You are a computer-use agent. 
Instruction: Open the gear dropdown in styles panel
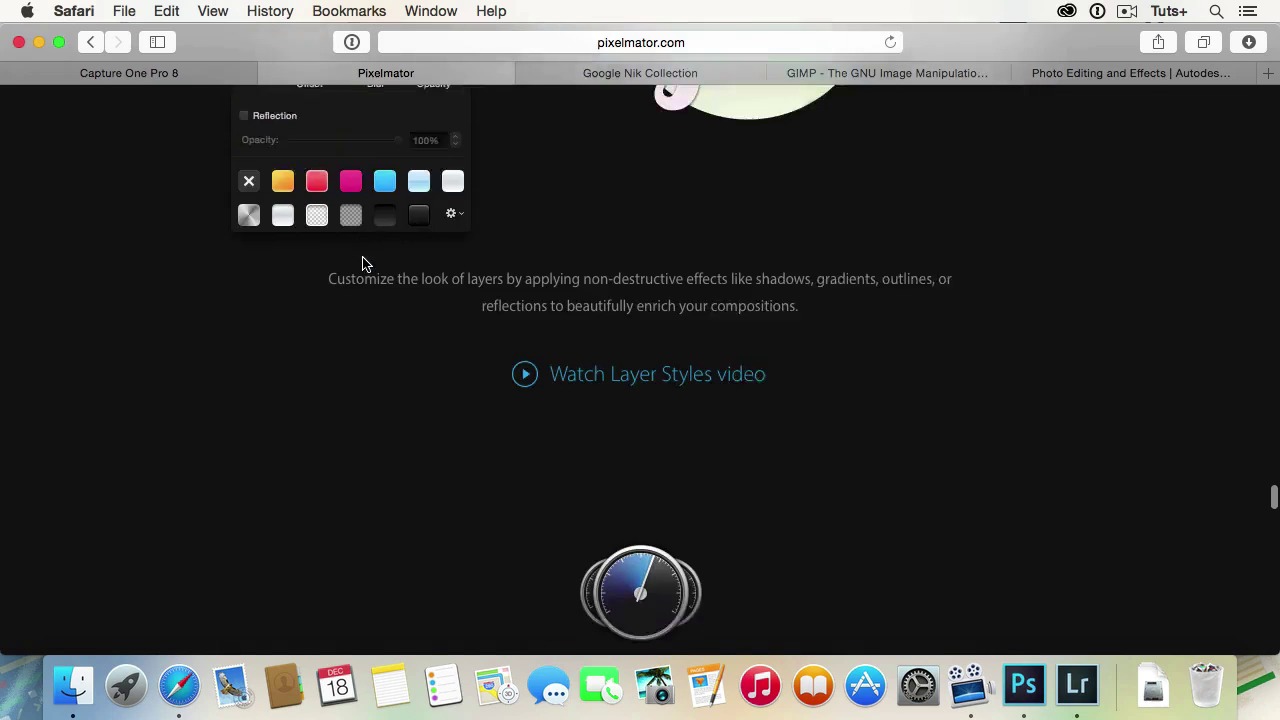click(454, 213)
